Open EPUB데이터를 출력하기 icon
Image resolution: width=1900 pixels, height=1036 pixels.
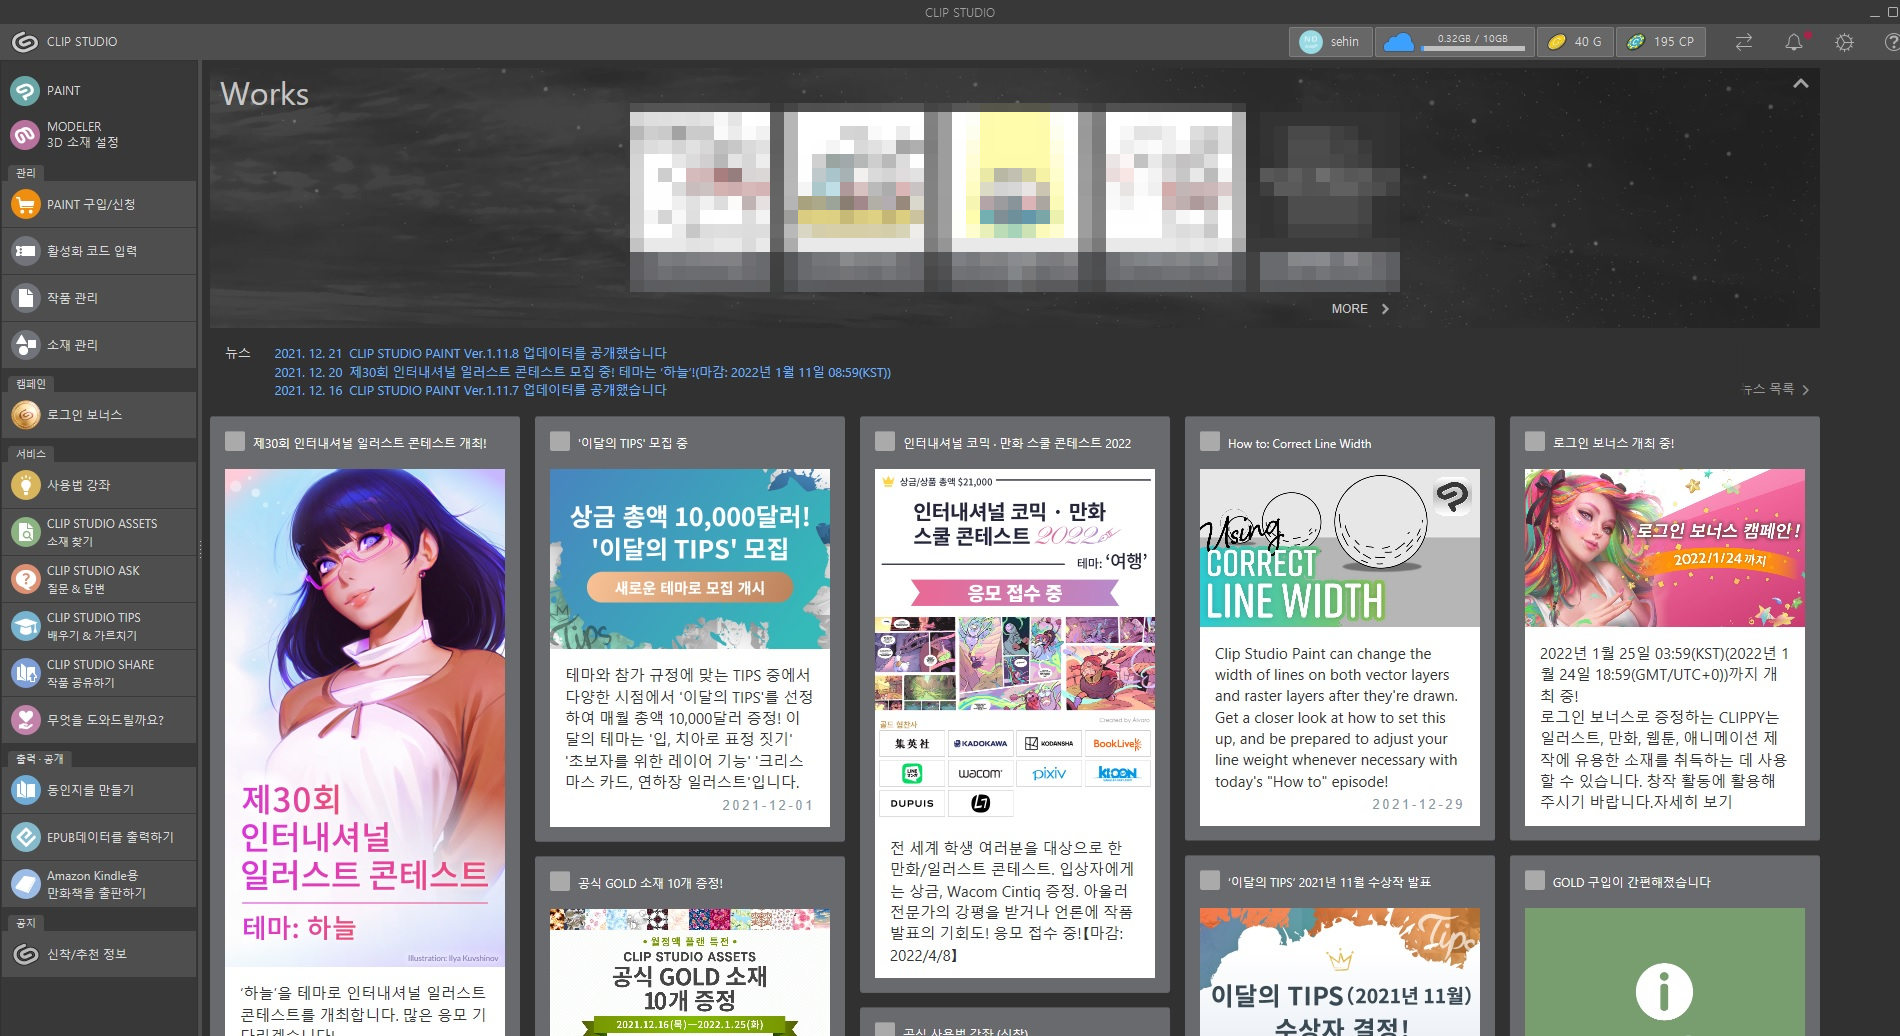coord(24,837)
